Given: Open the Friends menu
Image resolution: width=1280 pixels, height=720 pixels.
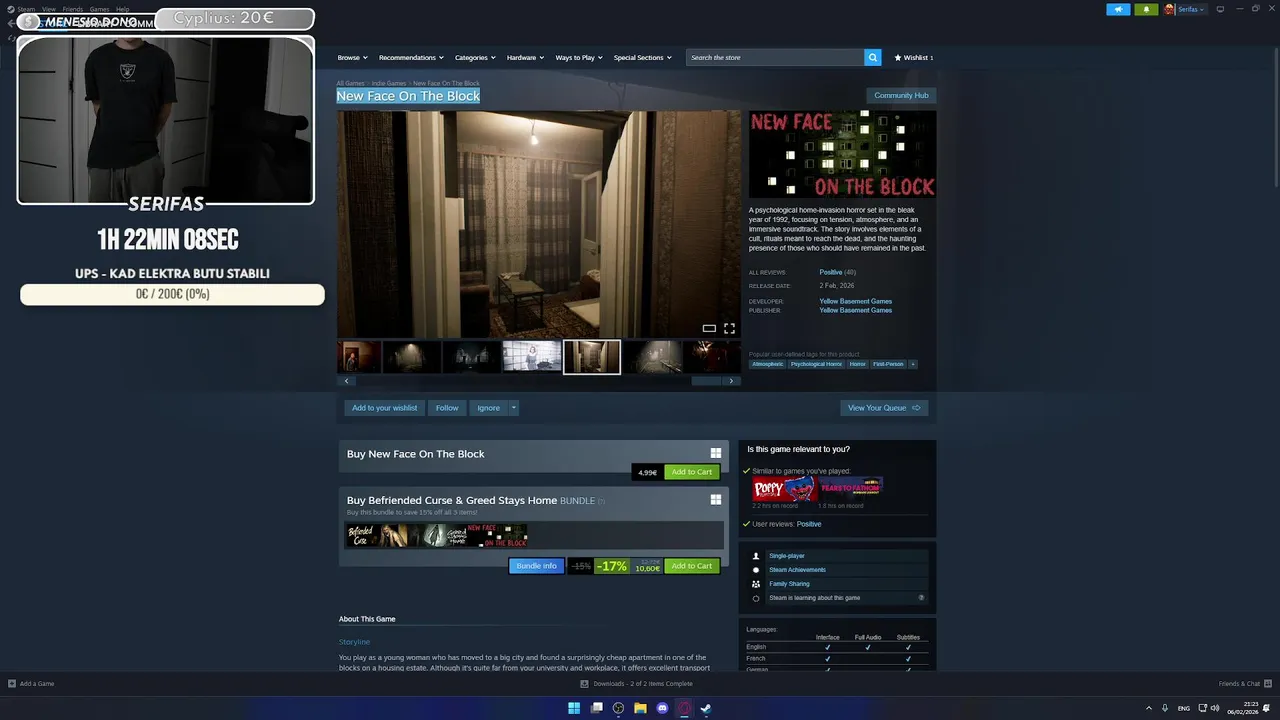Looking at the screenshot, I should tap(72, 9).
